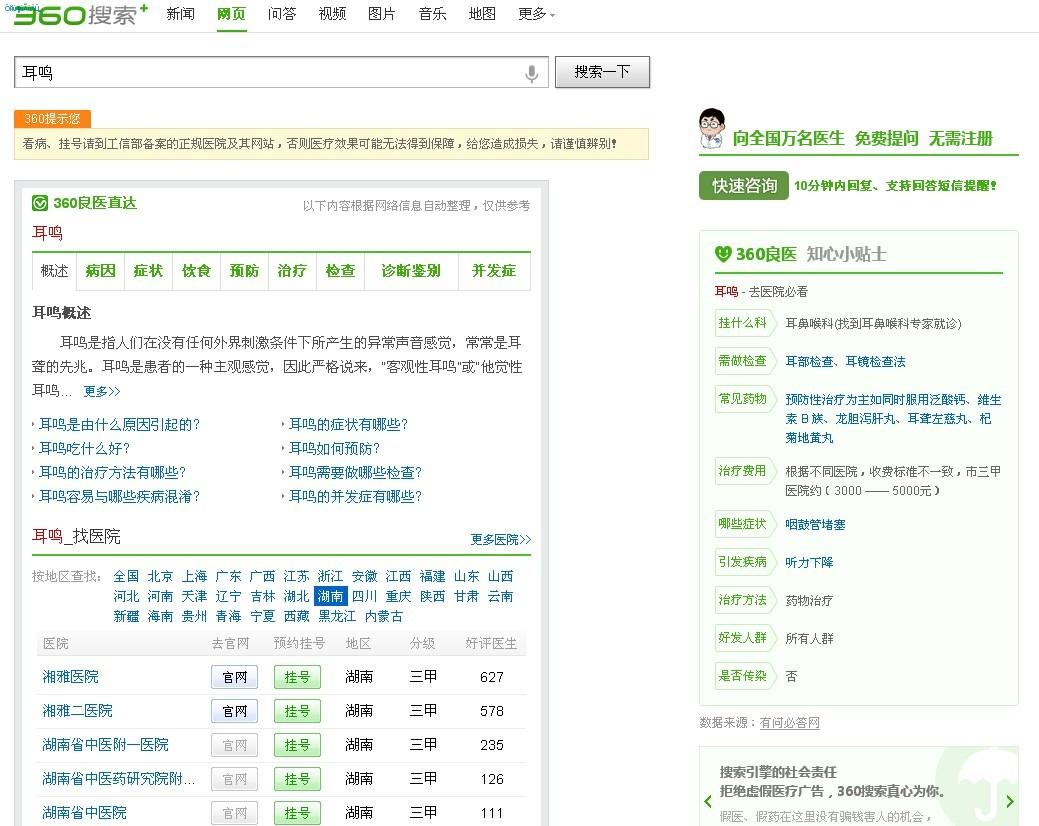This screenshot has height=826, width=1039.
Task: Open 官网 for 湘雅二医院
Action: coord(235,711)
